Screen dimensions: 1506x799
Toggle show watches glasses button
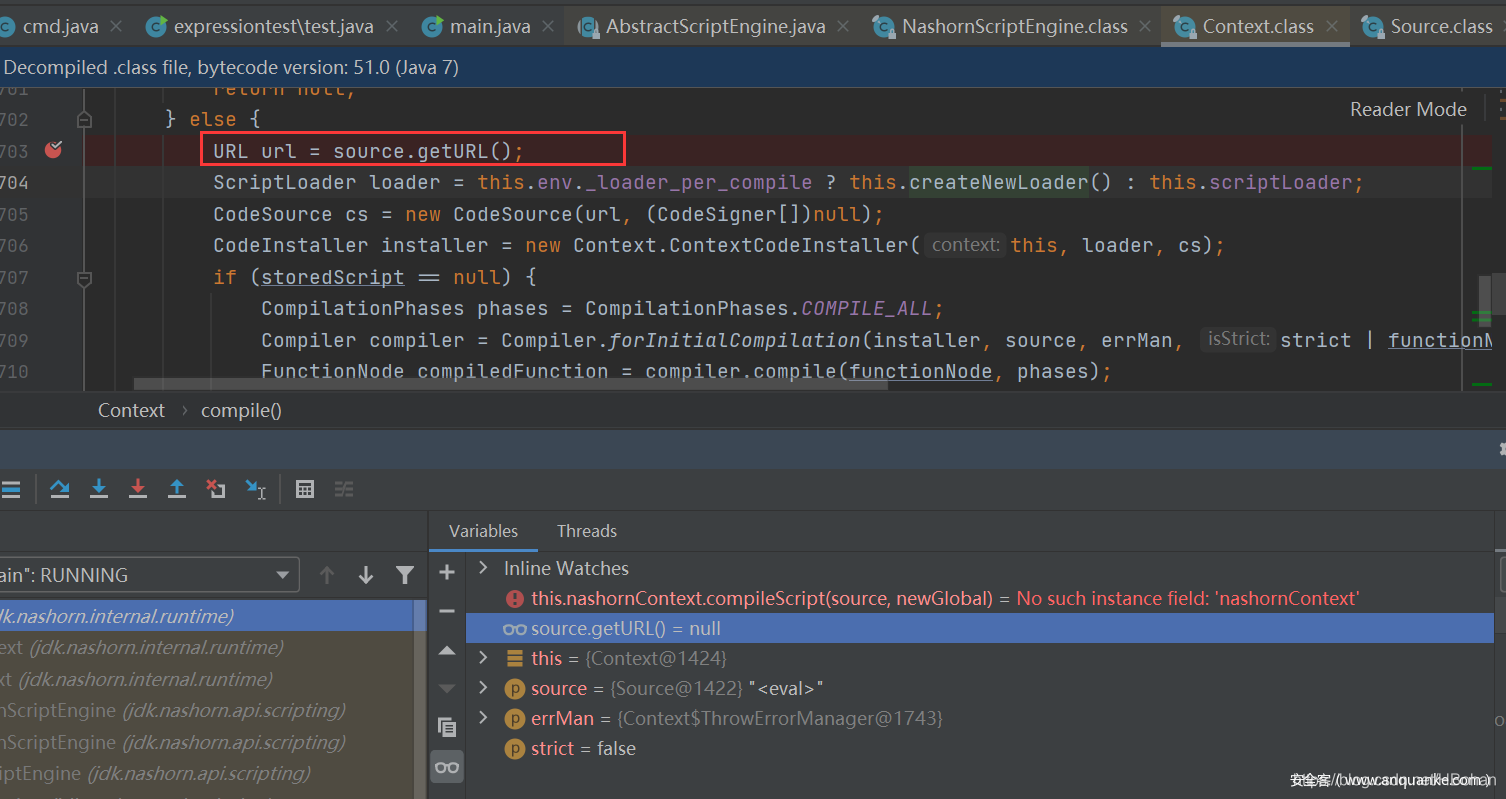[x=447, y=767]
